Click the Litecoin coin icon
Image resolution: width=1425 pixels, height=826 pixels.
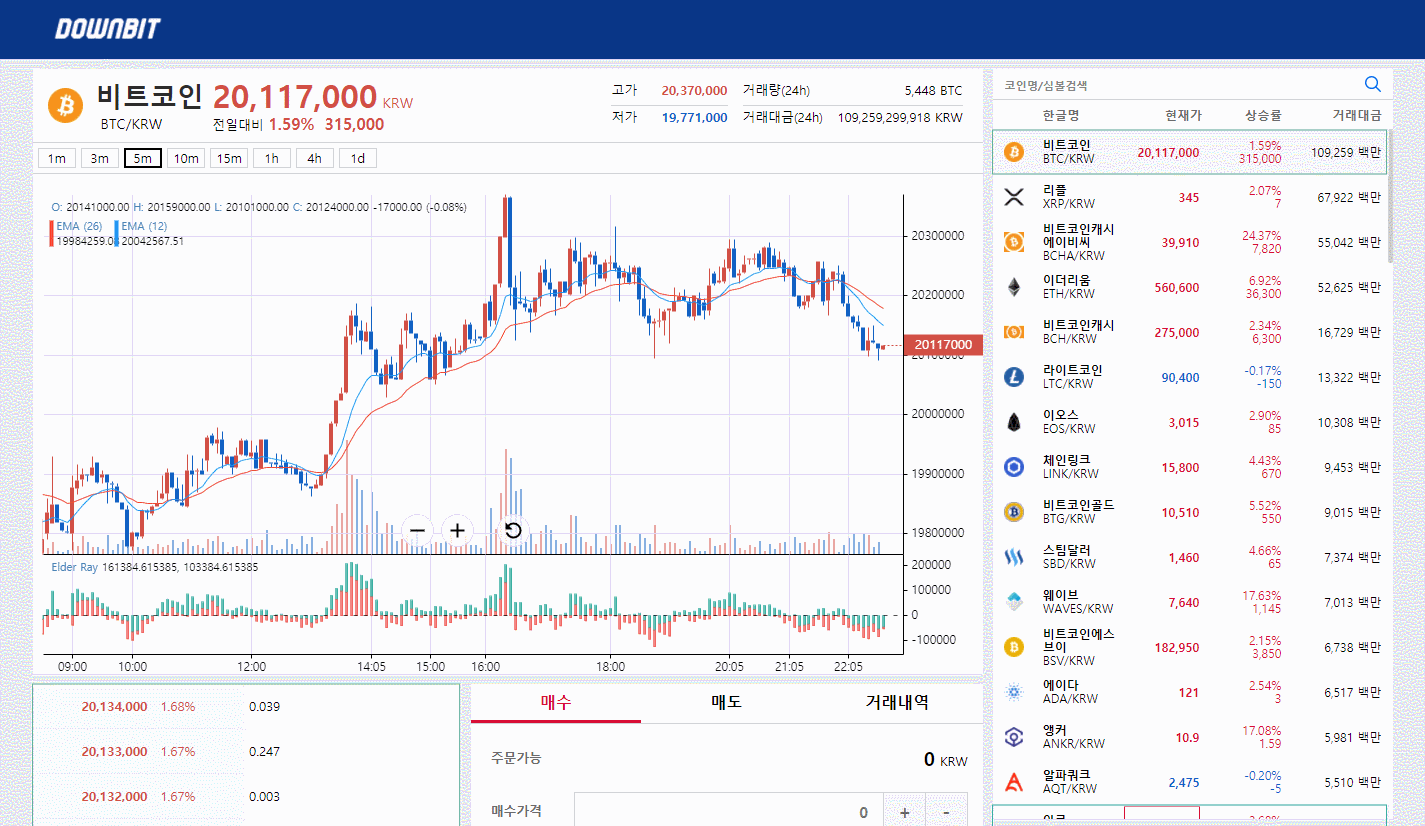click(x=1014, y=377)
